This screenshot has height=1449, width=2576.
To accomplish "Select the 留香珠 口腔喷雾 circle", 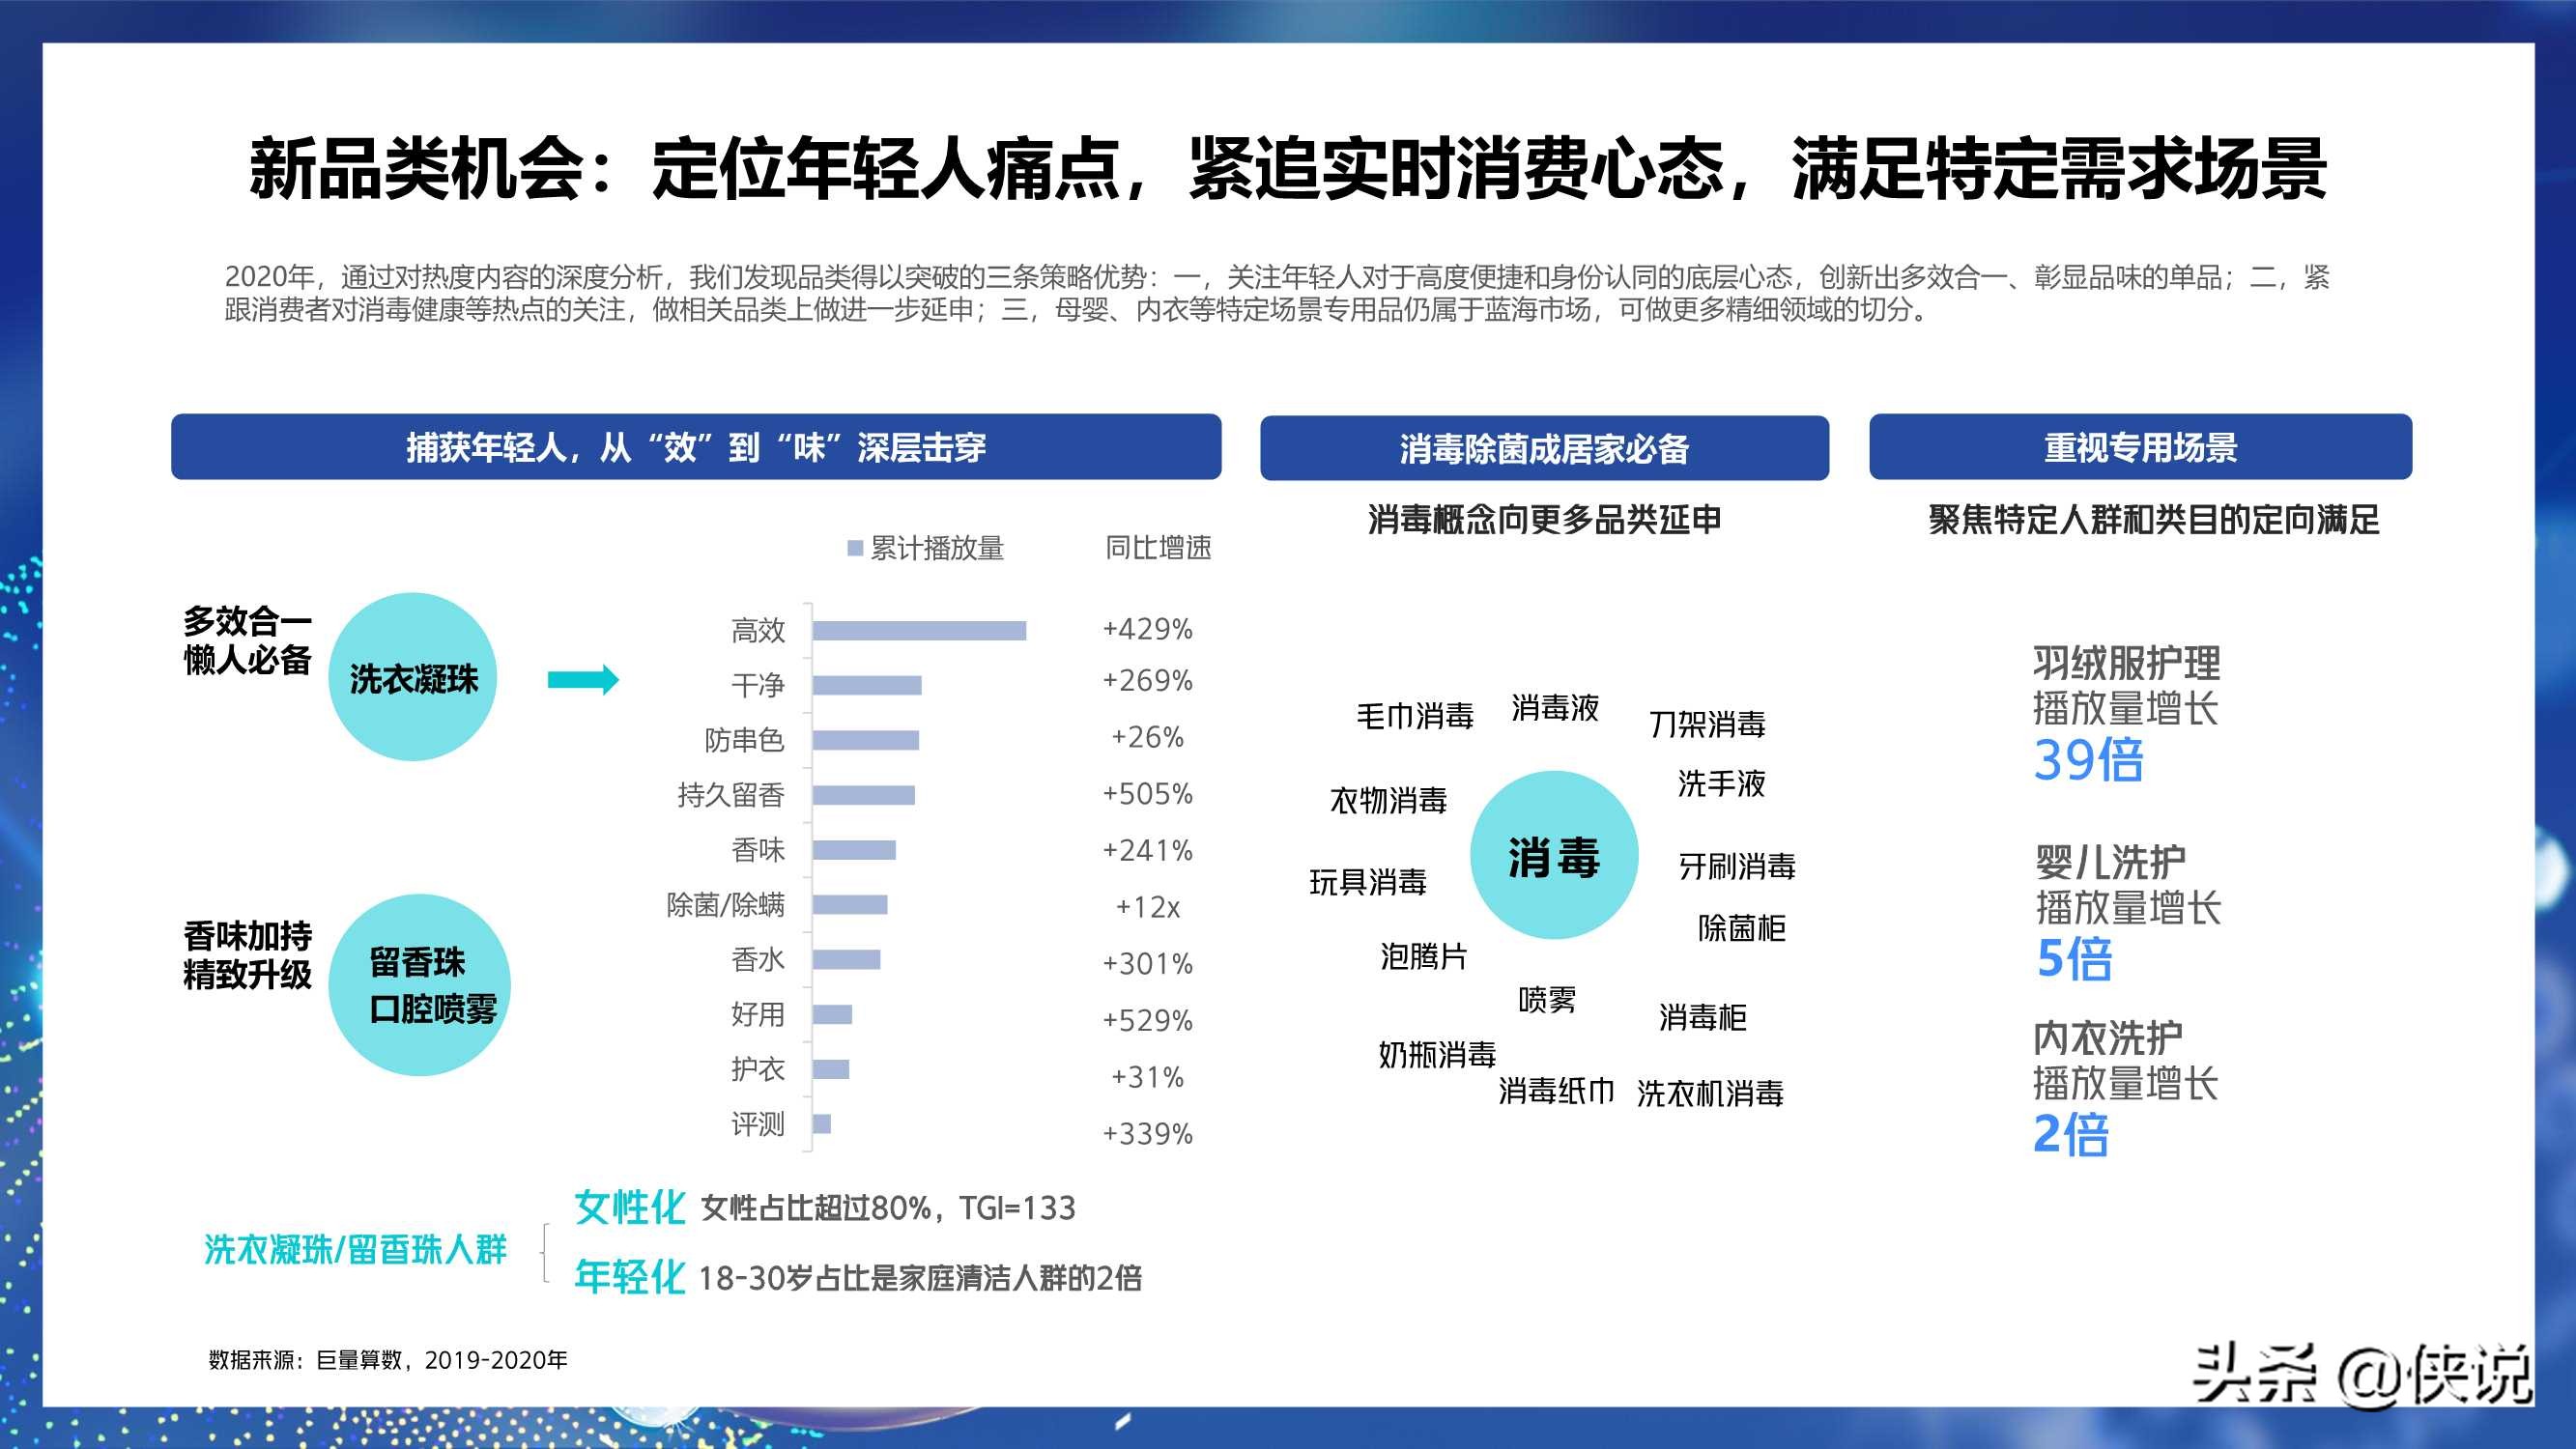I will click(419, 985).
